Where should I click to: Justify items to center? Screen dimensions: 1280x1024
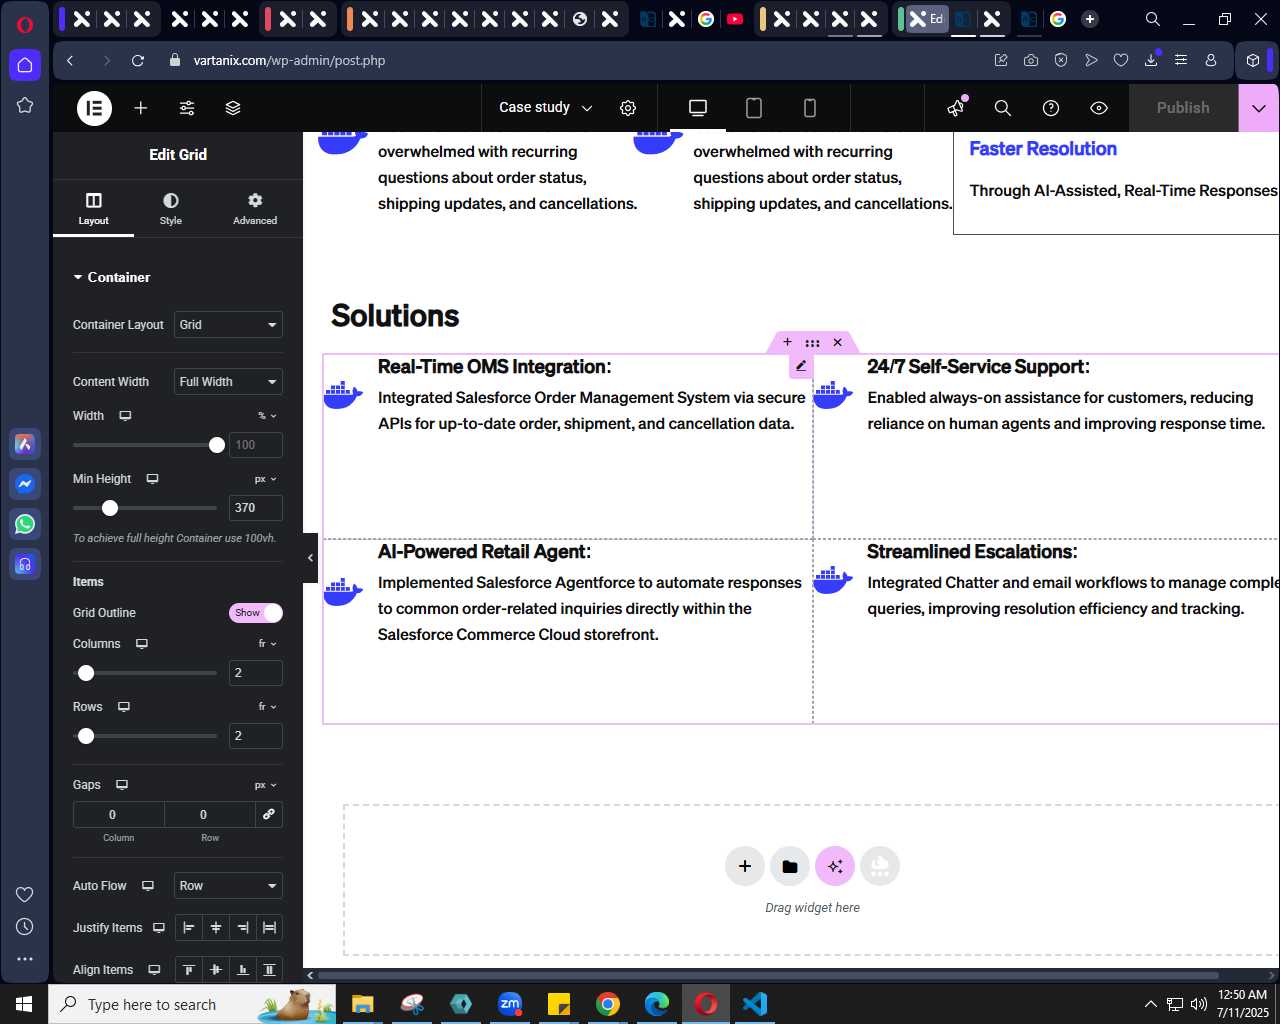pyautogui.click(x=216, y=928)
